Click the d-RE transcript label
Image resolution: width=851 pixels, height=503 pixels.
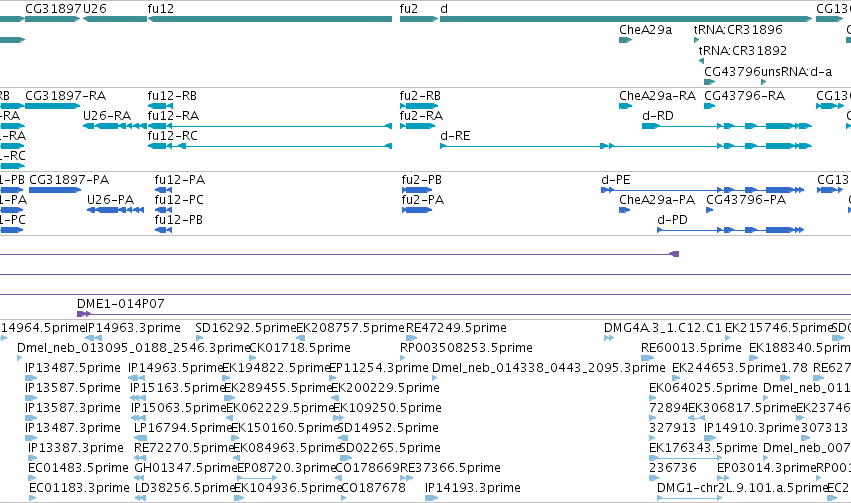[x=455, y=136]
